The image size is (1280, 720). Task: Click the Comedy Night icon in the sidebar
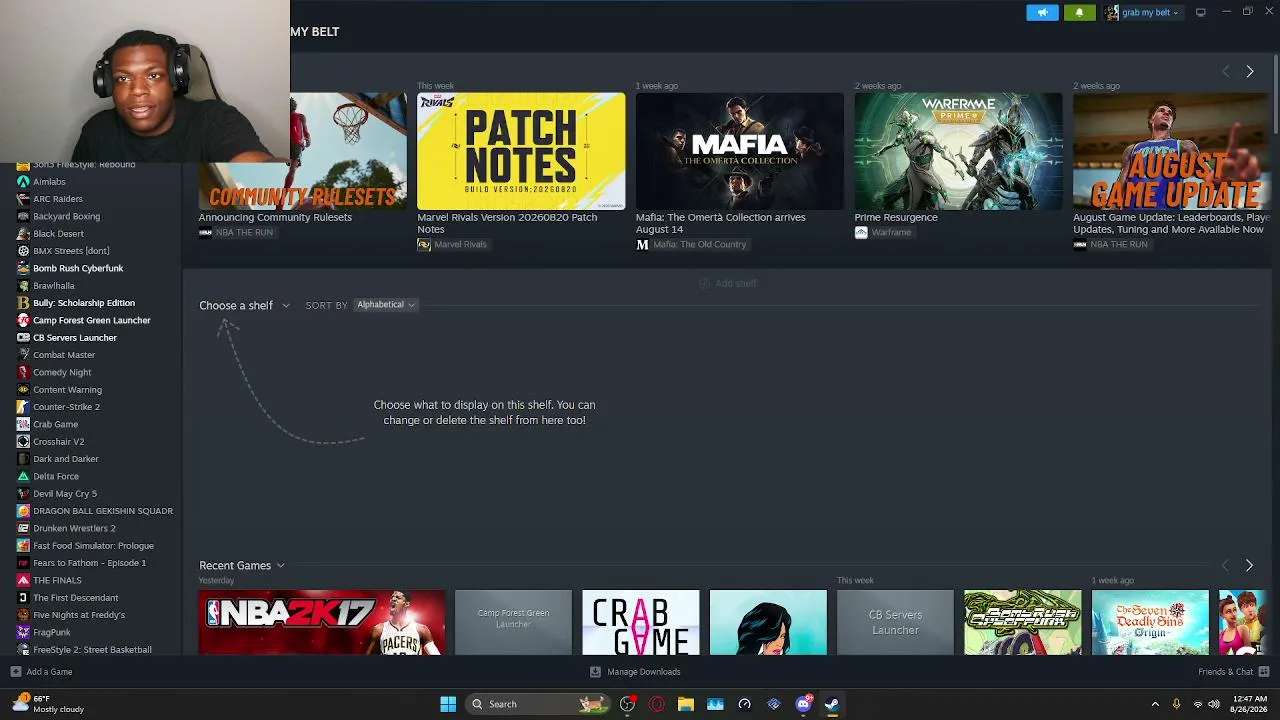[23, 372]
